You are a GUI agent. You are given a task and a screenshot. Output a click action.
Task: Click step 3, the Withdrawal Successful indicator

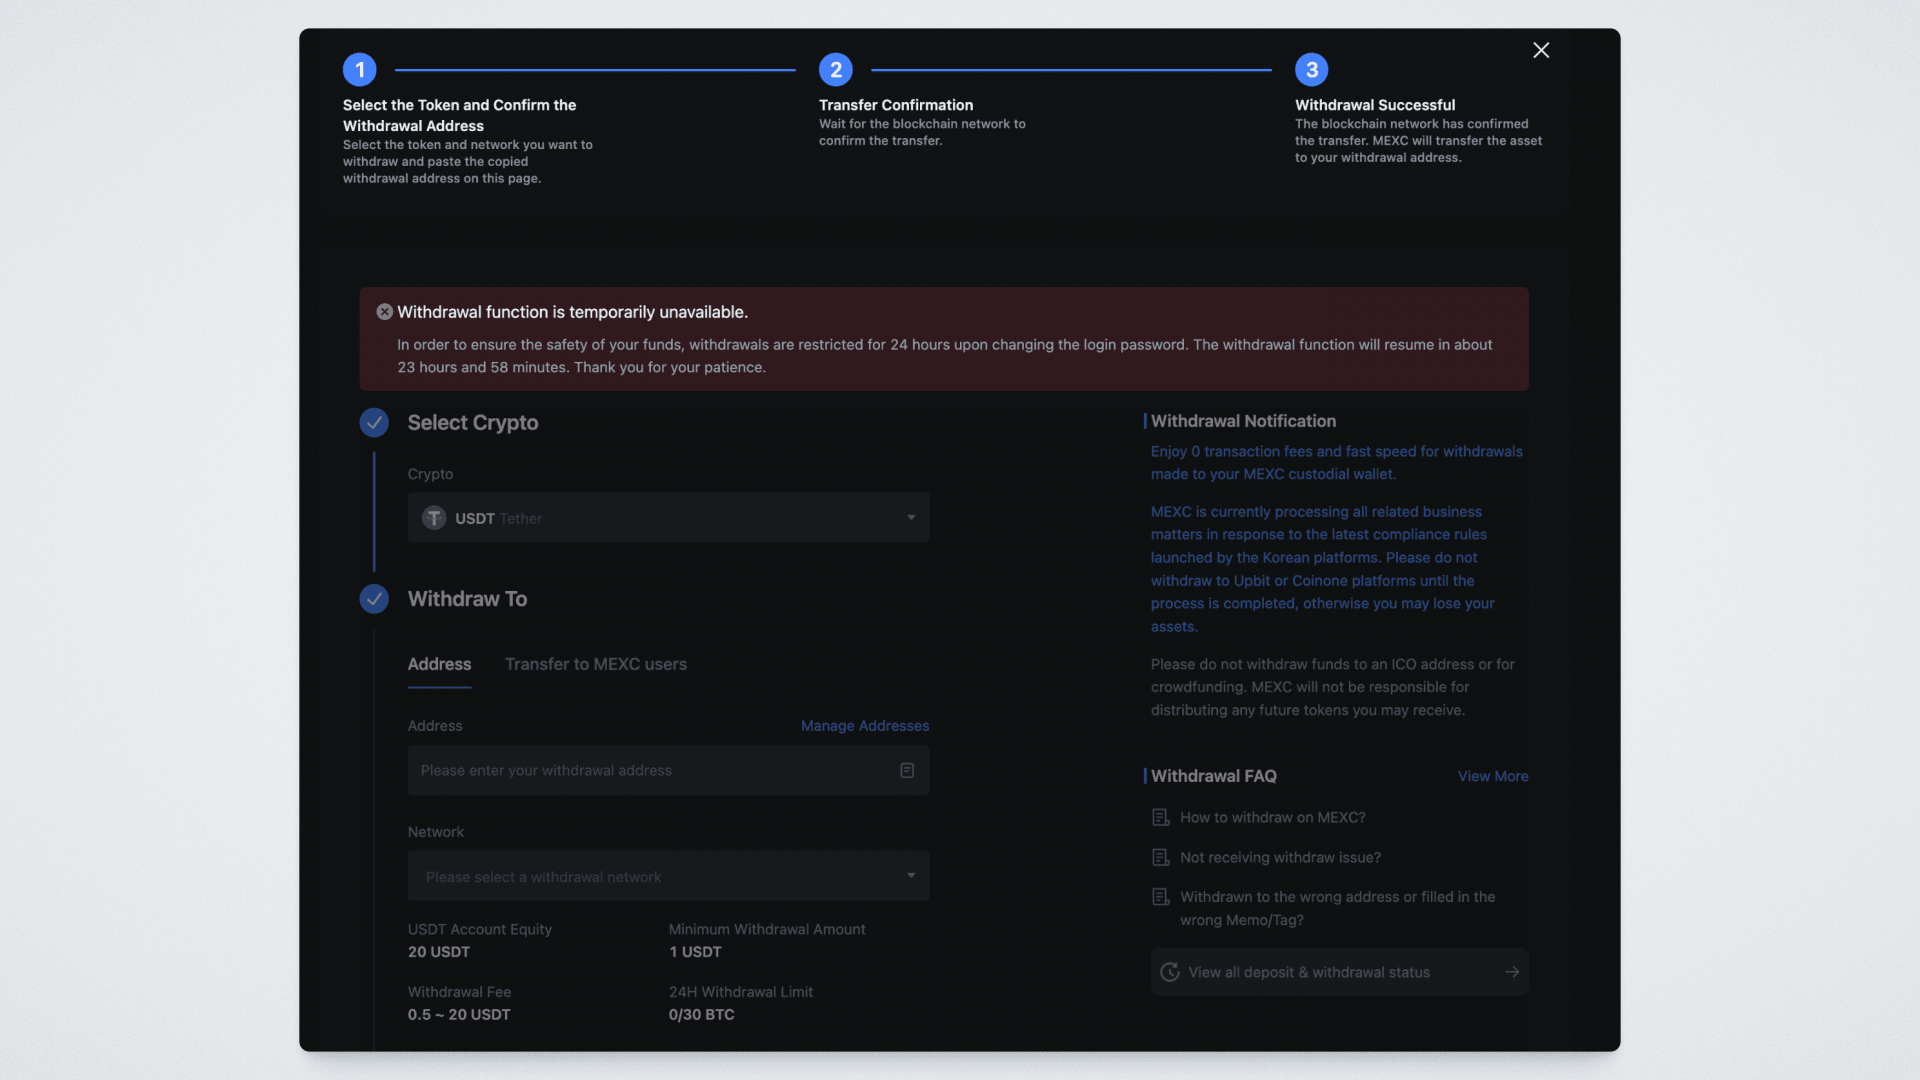click(x=1312, y=70)
